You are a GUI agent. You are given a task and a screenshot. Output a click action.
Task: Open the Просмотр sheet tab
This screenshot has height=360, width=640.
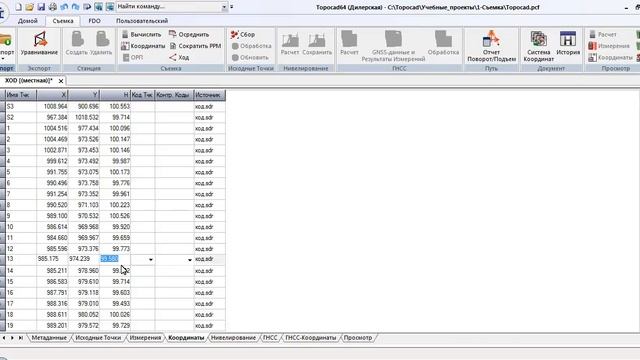click(358, 338)
